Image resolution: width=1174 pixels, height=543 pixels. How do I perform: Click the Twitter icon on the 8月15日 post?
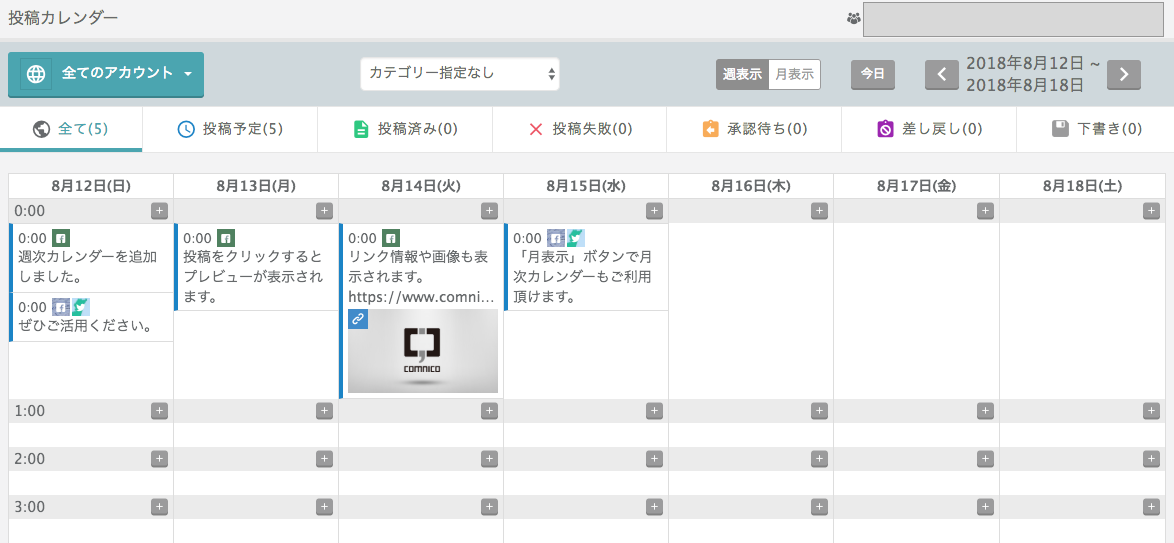[x=576, y=238]
